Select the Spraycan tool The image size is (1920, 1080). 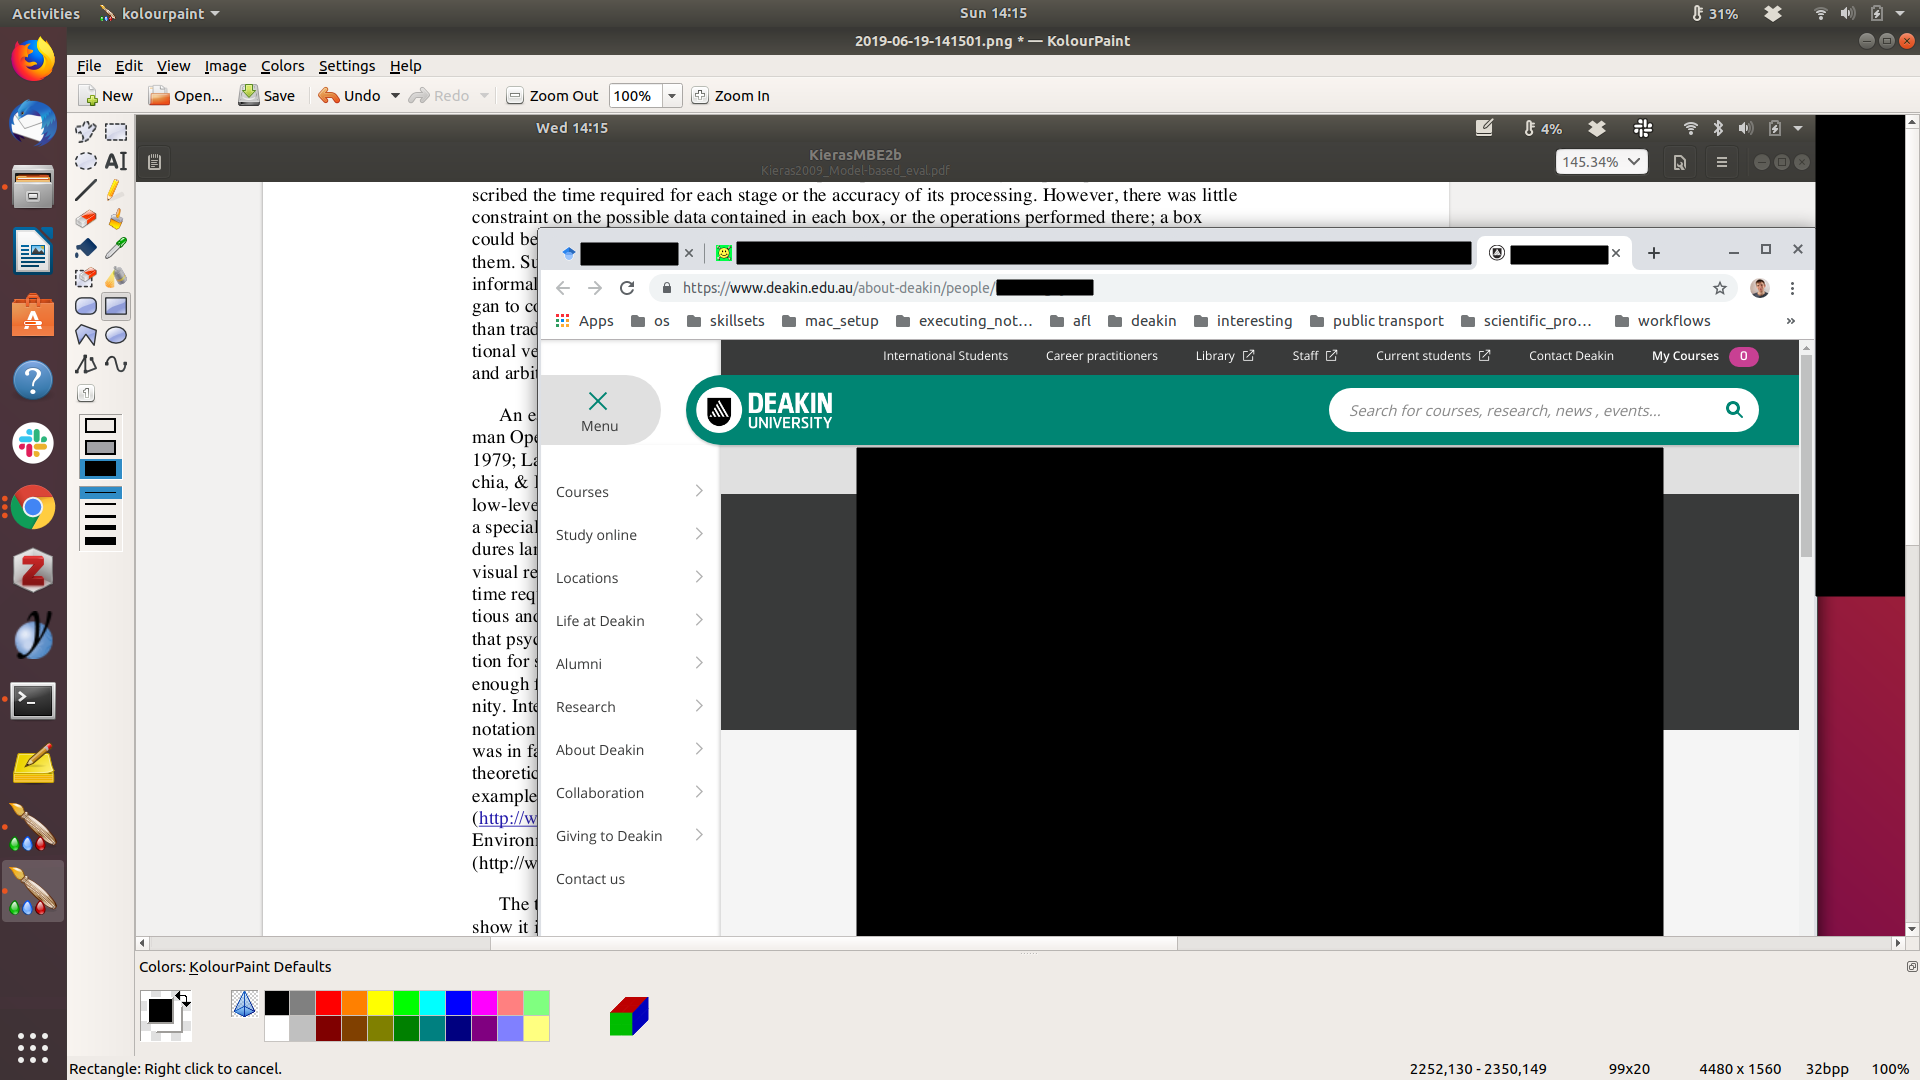pyautogui.click(x=116, y=277)
